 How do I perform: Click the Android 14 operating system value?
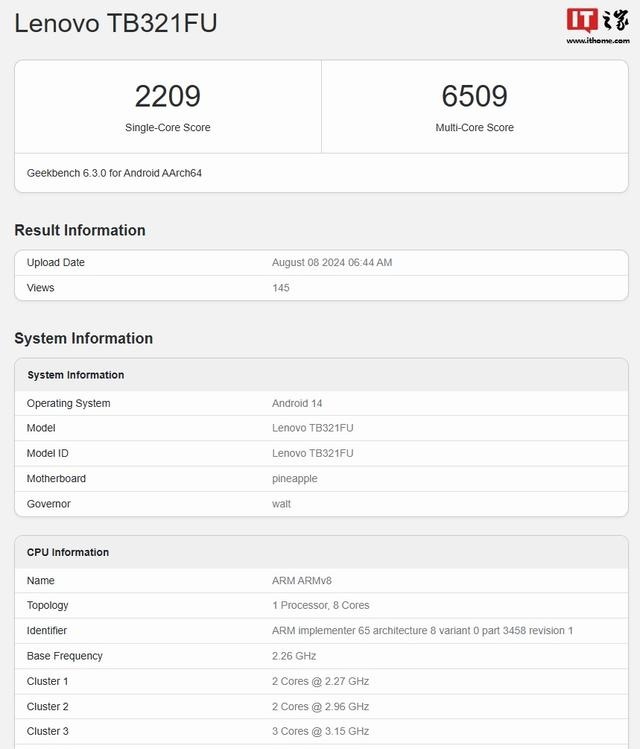coord(297,404)
